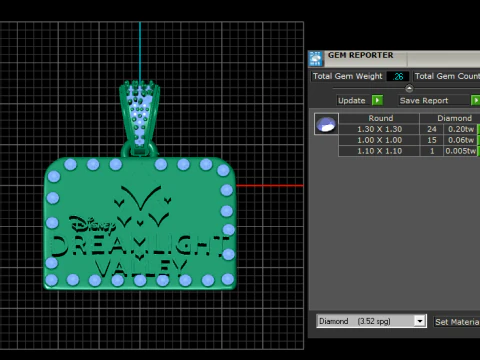This screenshot has height=360, width=480.
Task: Select the 1.30 X 1.30 size cell
Action: pyautogui.click(x=379, y=129)
